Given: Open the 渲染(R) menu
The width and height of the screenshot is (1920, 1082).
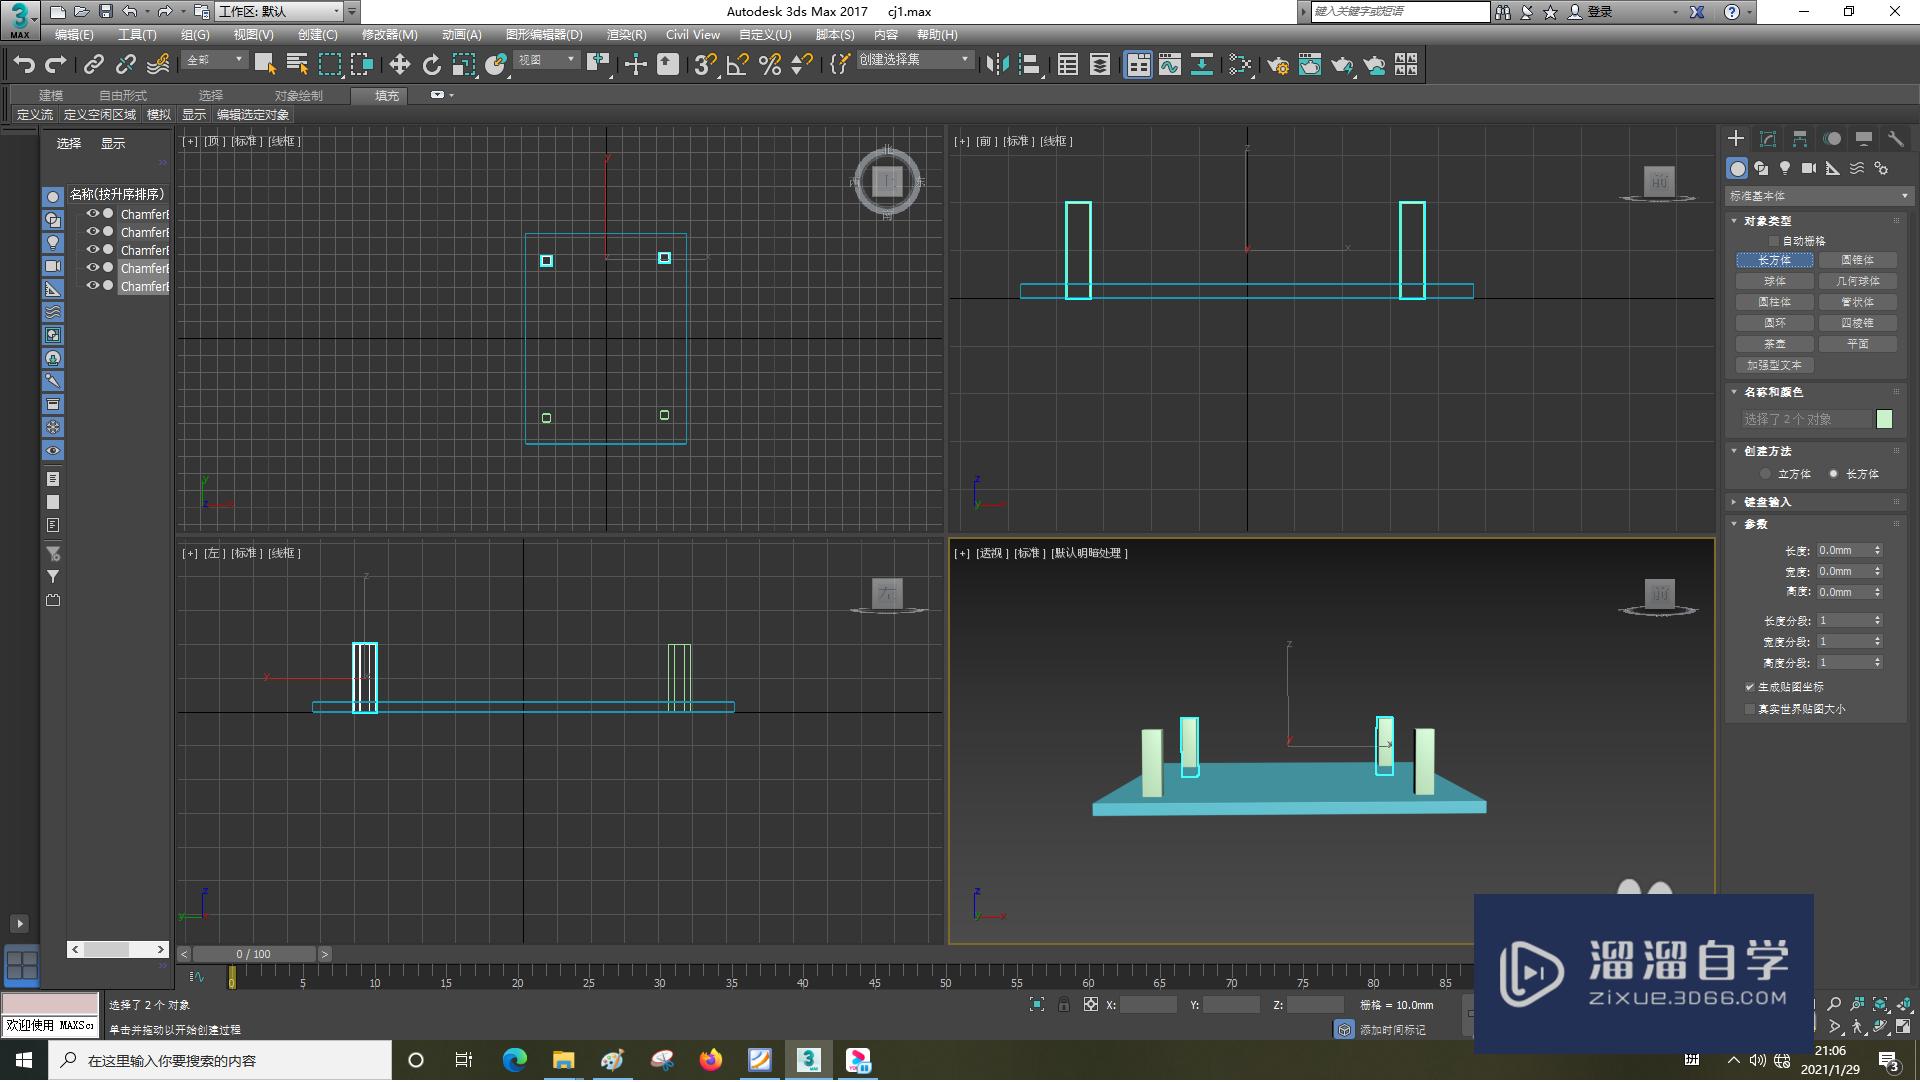Looking at the screenshot, I should point(626,35).
